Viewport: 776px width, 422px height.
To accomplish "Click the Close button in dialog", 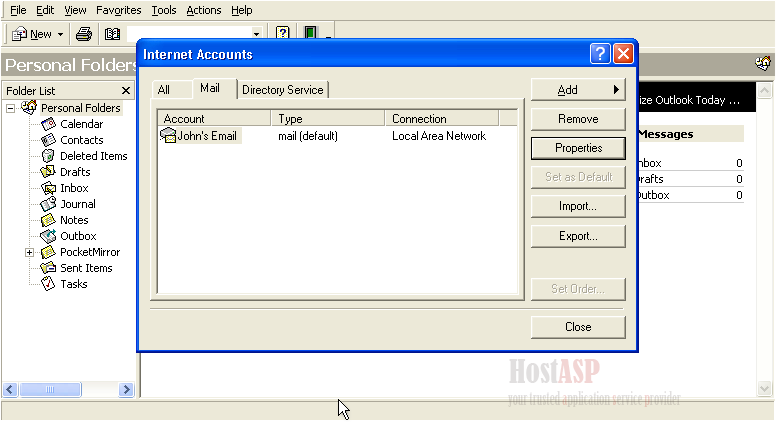I will [x=578, y=327].
